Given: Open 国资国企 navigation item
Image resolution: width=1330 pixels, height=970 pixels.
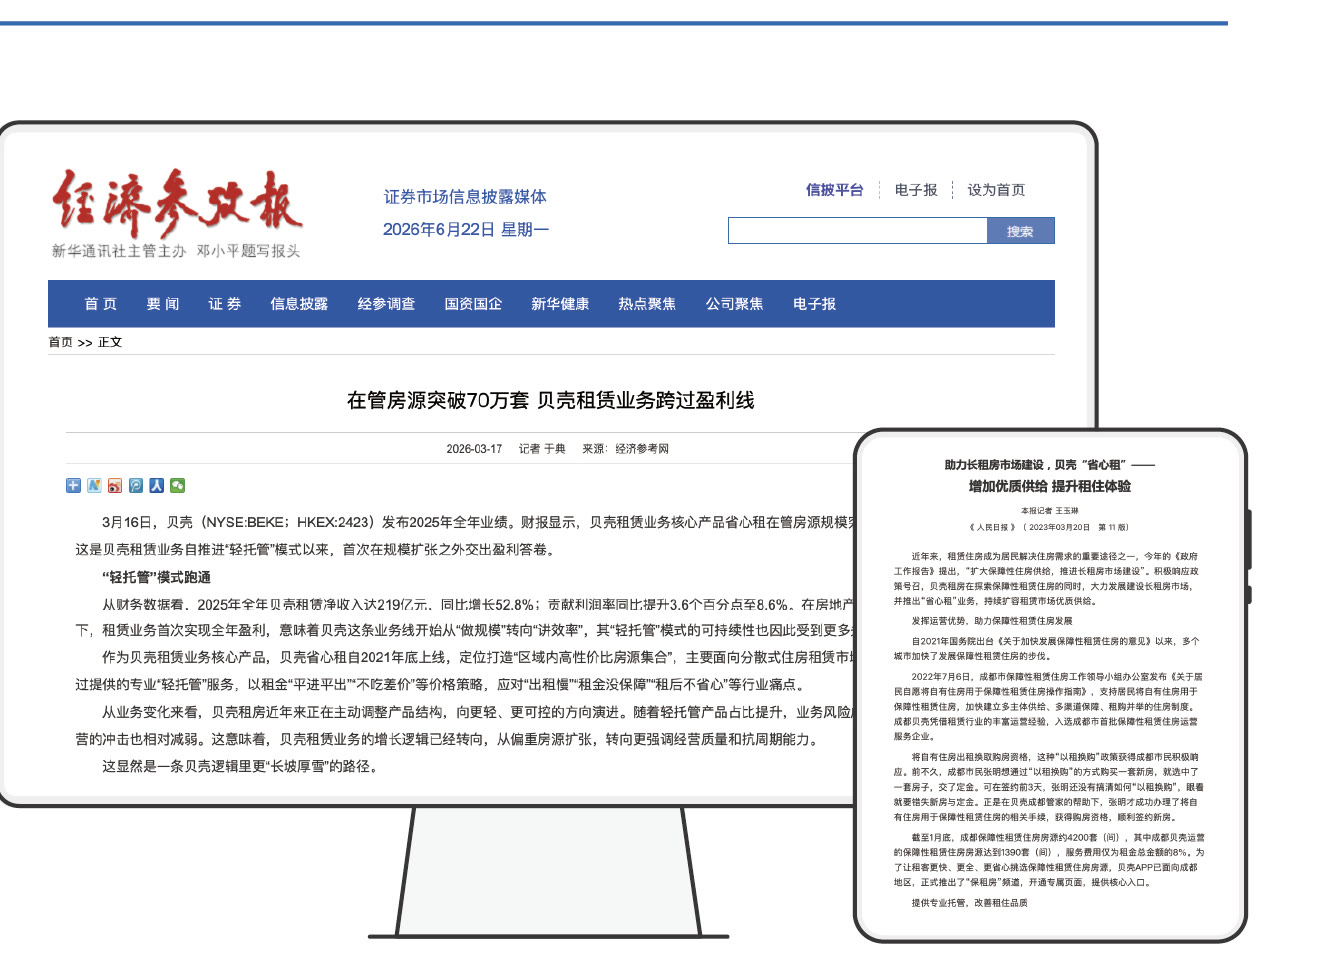Looking at the screenshot, I should tap(473, 304).
